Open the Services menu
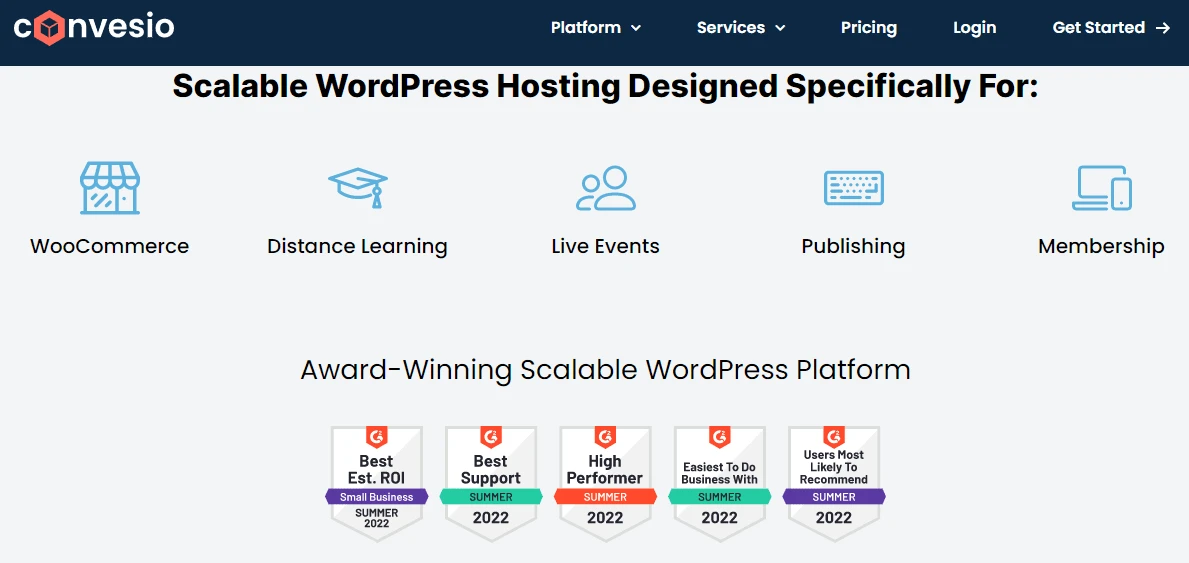 click(x=741, y=28)
